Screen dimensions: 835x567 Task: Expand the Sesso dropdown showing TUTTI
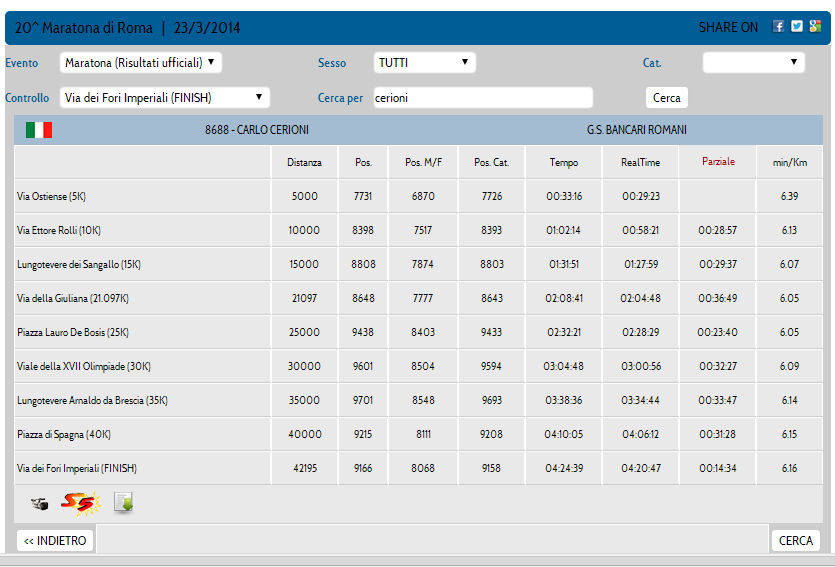pyautogui.click(x=424, y=63)
